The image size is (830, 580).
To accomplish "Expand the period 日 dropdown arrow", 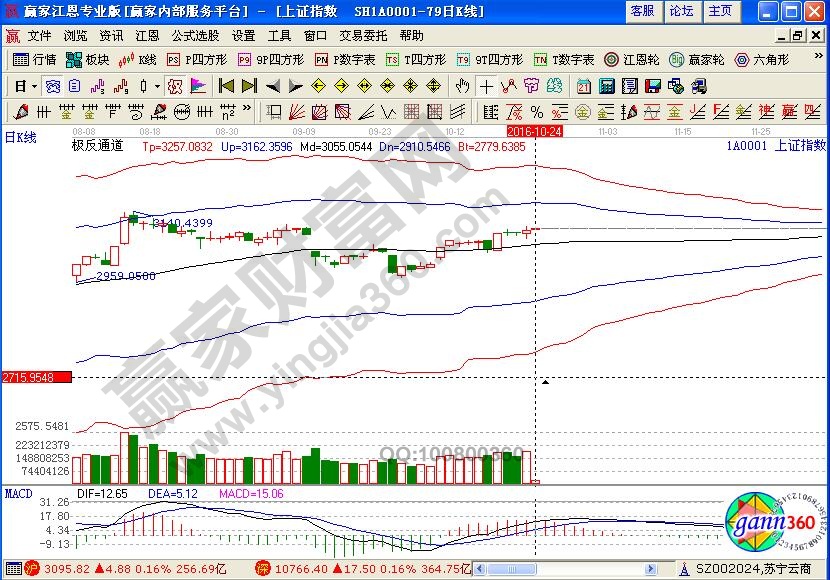I will pyautogui.click(x=34, y=86).
